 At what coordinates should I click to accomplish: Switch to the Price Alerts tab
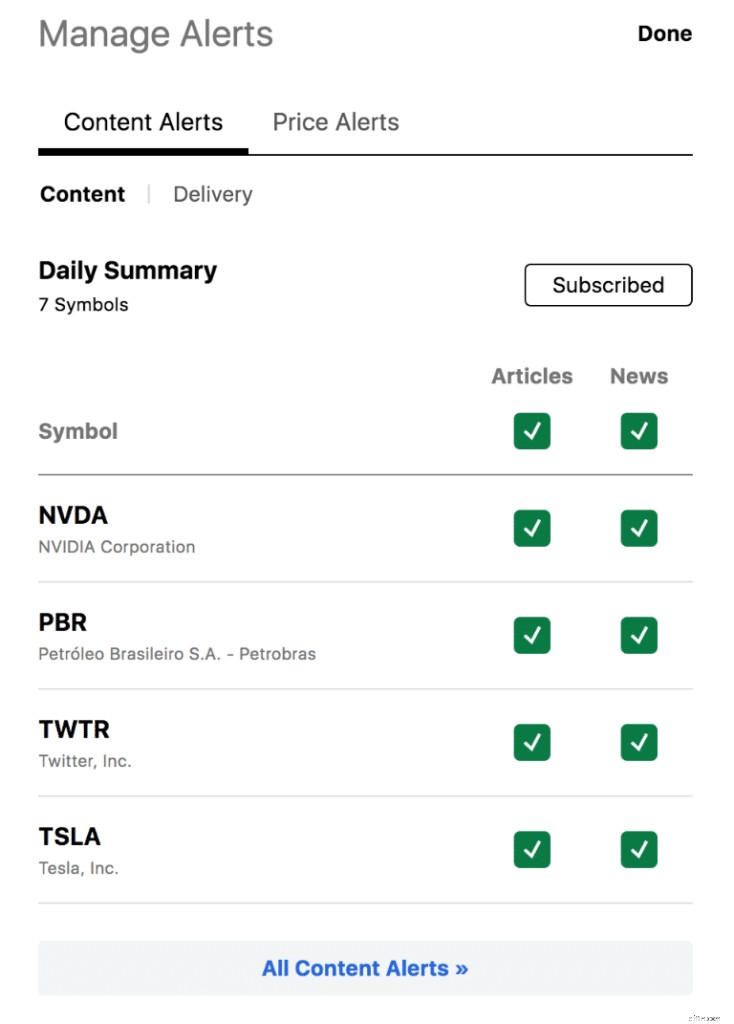336,122
